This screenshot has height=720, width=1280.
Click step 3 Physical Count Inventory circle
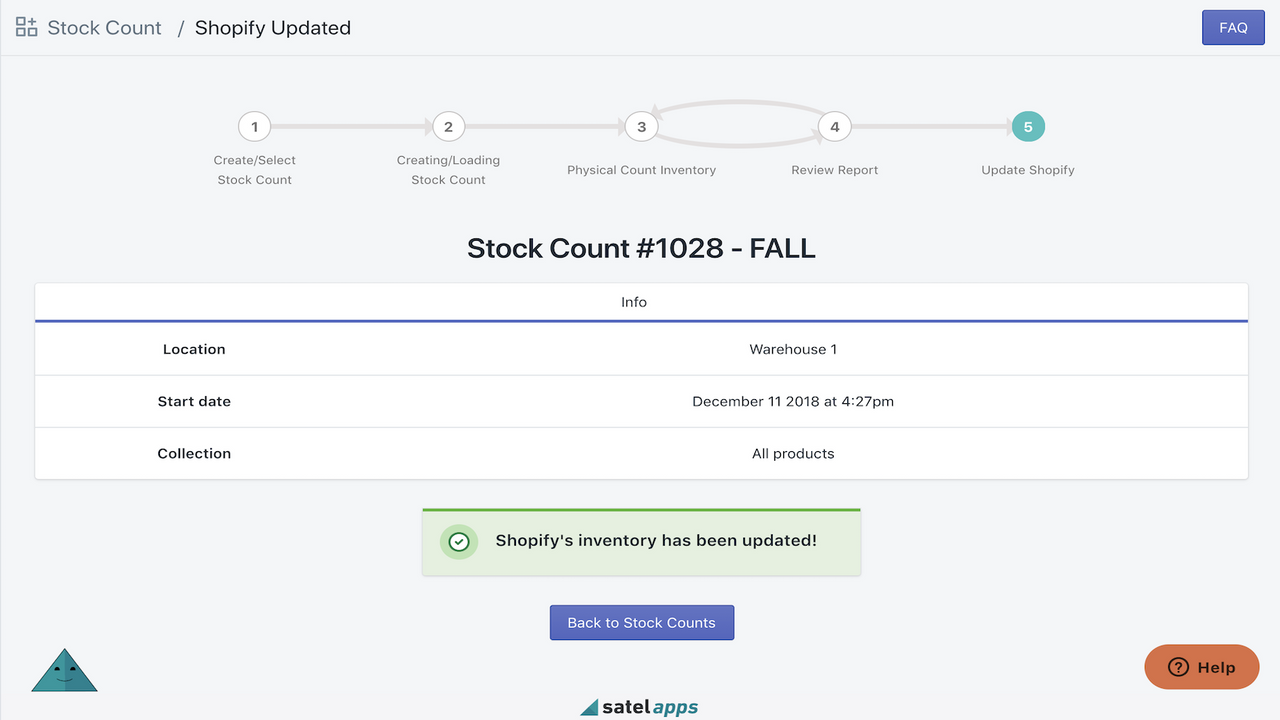641,126
